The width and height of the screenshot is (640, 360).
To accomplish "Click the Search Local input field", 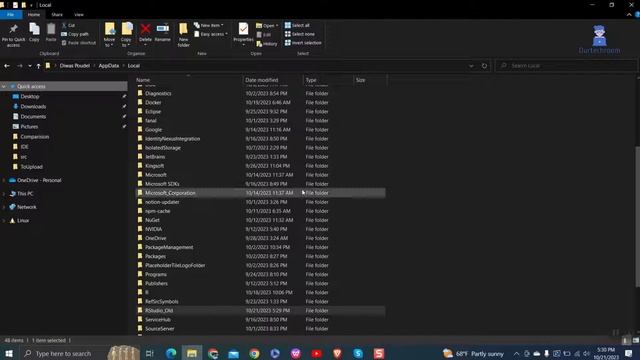I will coord(566,66).
